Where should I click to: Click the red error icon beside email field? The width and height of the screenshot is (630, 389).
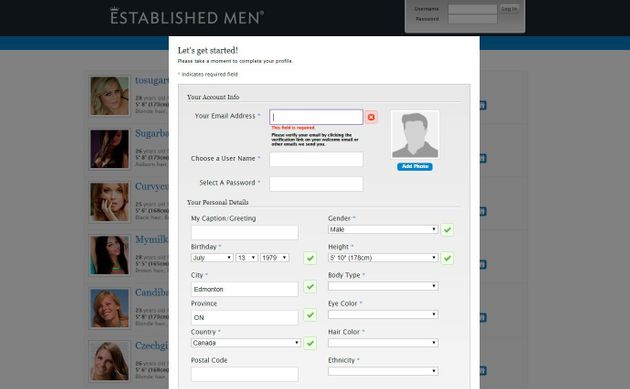tap(371, 117)
